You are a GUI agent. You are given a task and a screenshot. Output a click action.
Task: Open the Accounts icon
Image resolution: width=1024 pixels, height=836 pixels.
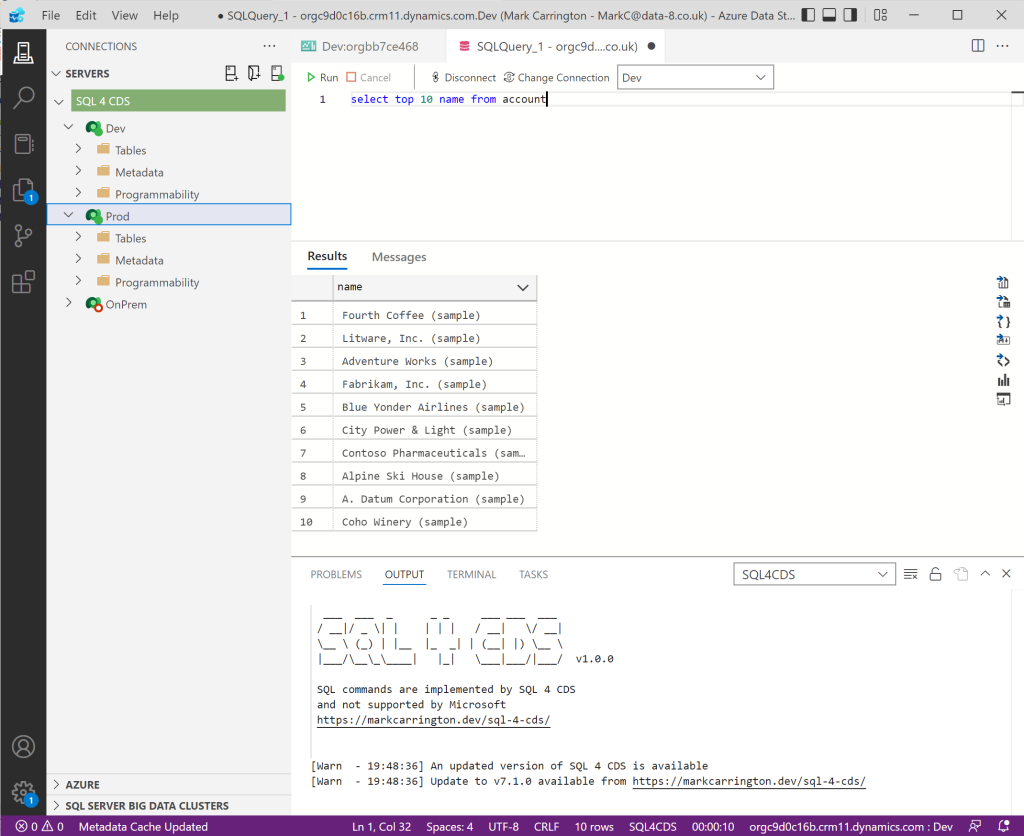(24, 747)
